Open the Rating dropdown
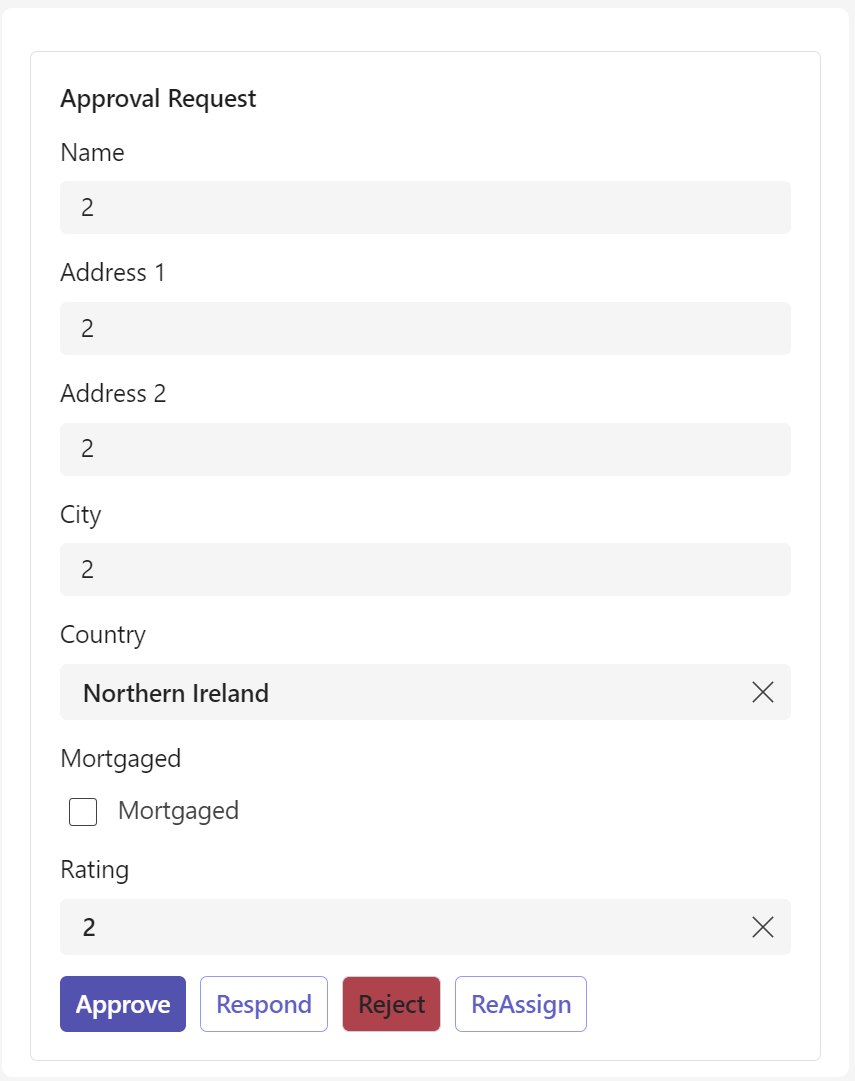Viewport: 855px width, 1081px height. tap(400, 927)
